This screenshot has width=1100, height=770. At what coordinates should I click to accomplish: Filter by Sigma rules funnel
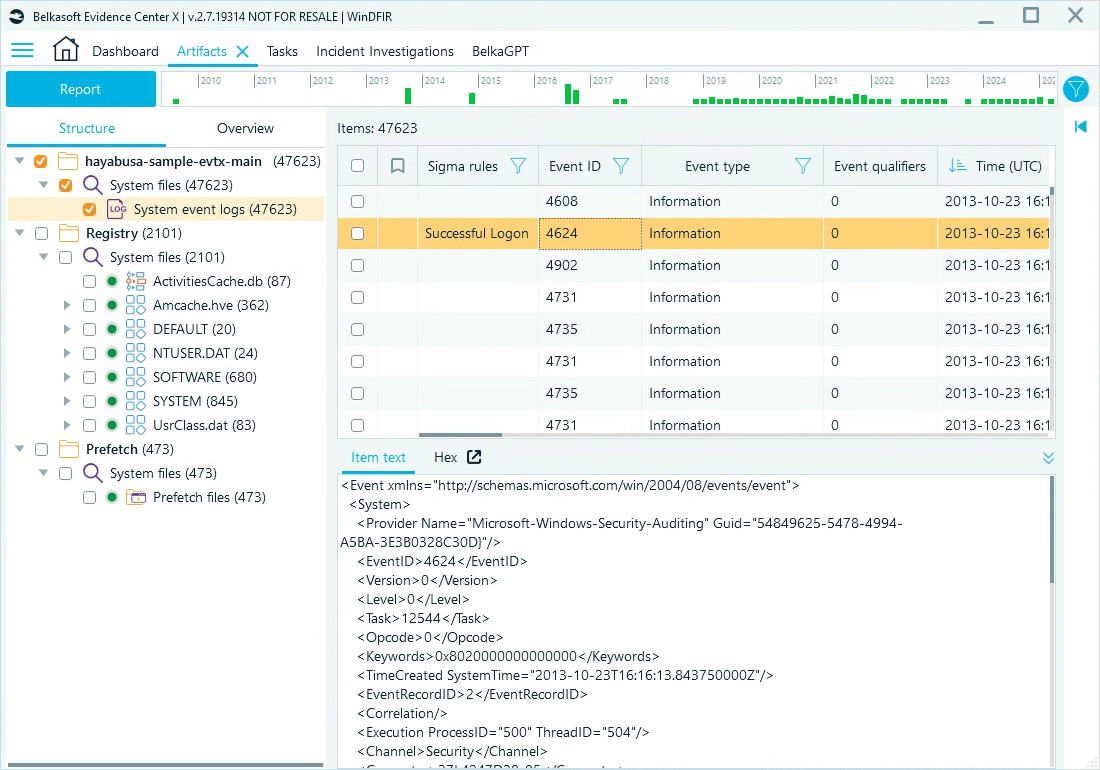pos(518,166)
